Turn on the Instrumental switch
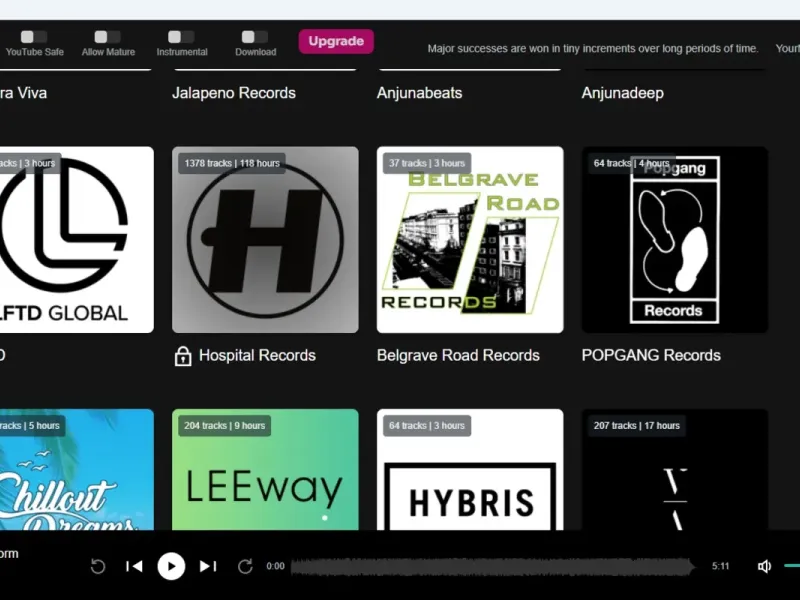 pos(181,37)
